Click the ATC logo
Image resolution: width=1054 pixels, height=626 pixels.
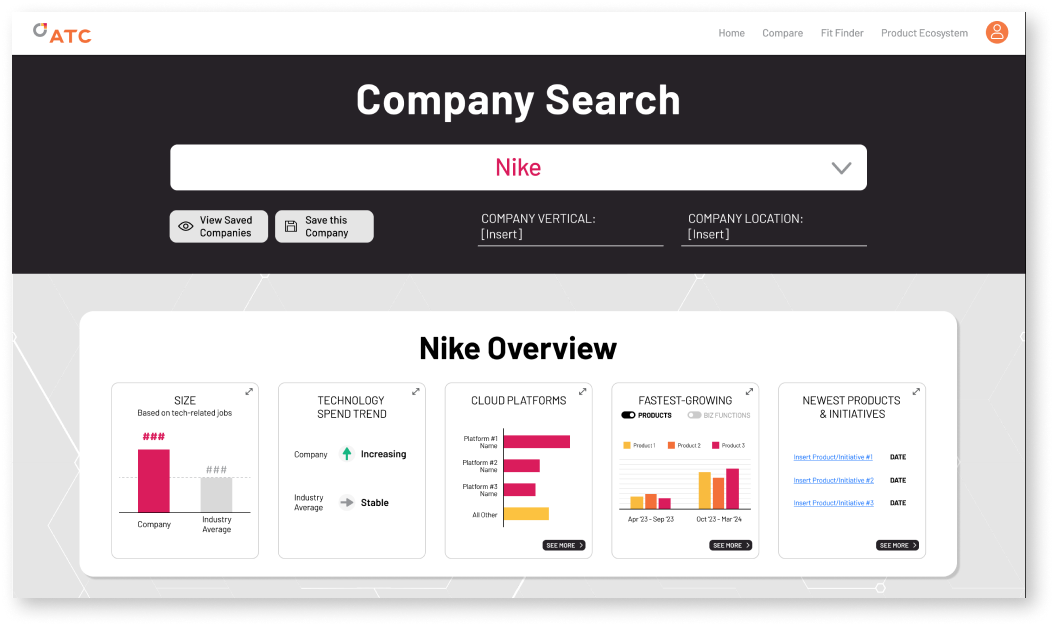(x=62, y=33)
